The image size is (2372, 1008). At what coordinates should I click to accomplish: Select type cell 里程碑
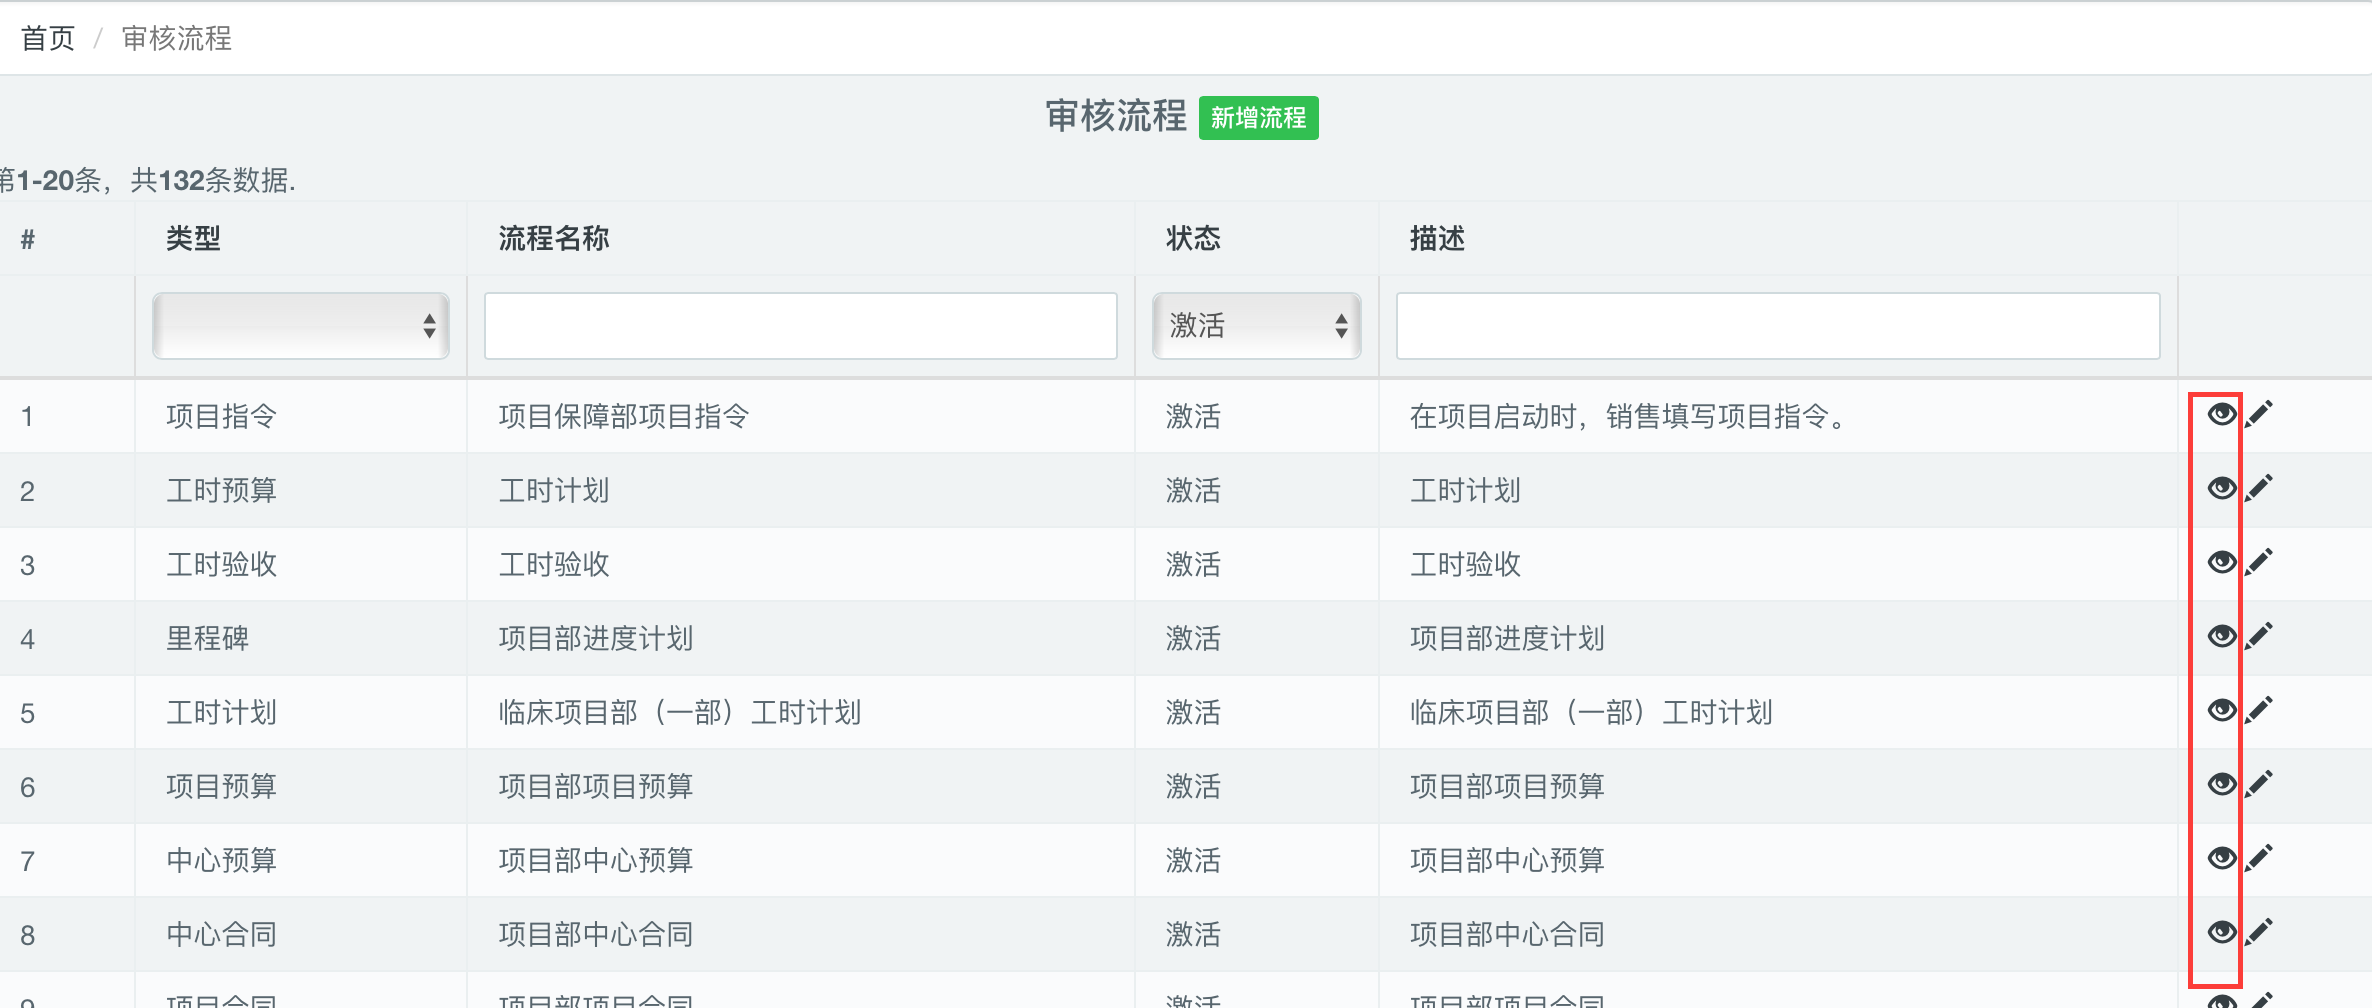pos(207,638)
